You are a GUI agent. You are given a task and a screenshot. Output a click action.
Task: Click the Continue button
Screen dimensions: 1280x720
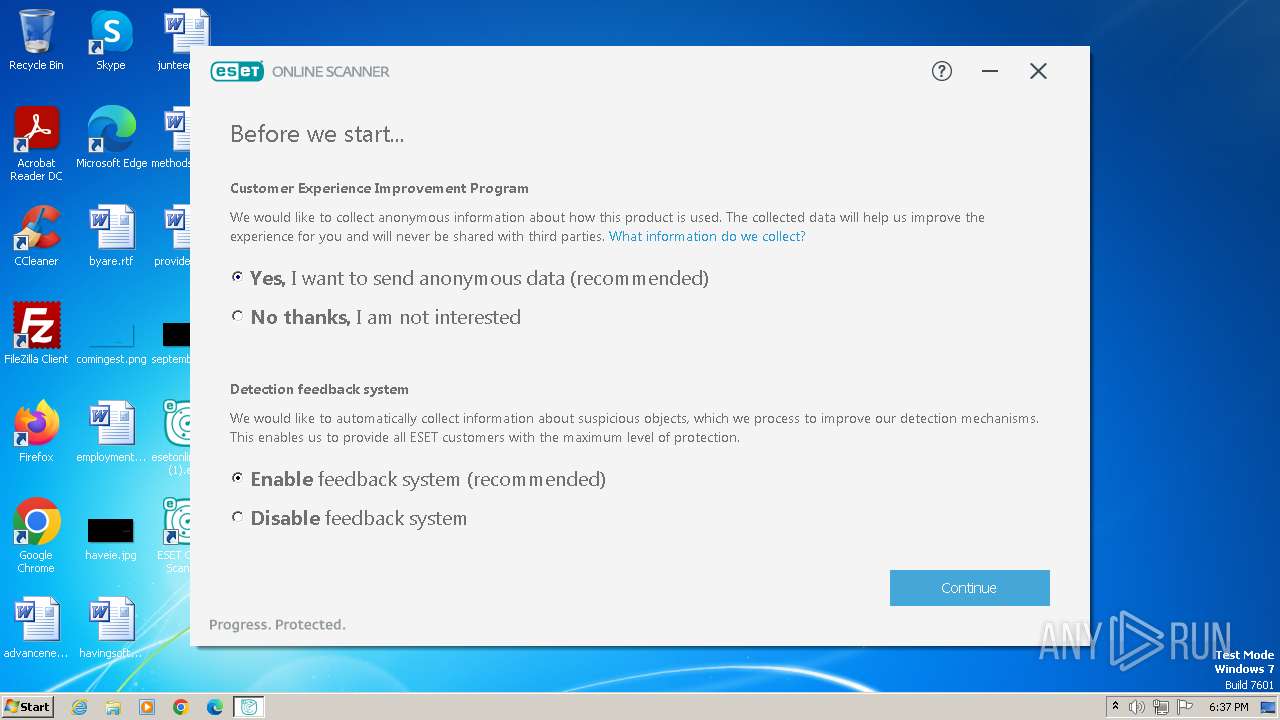[x=970, y=588]
